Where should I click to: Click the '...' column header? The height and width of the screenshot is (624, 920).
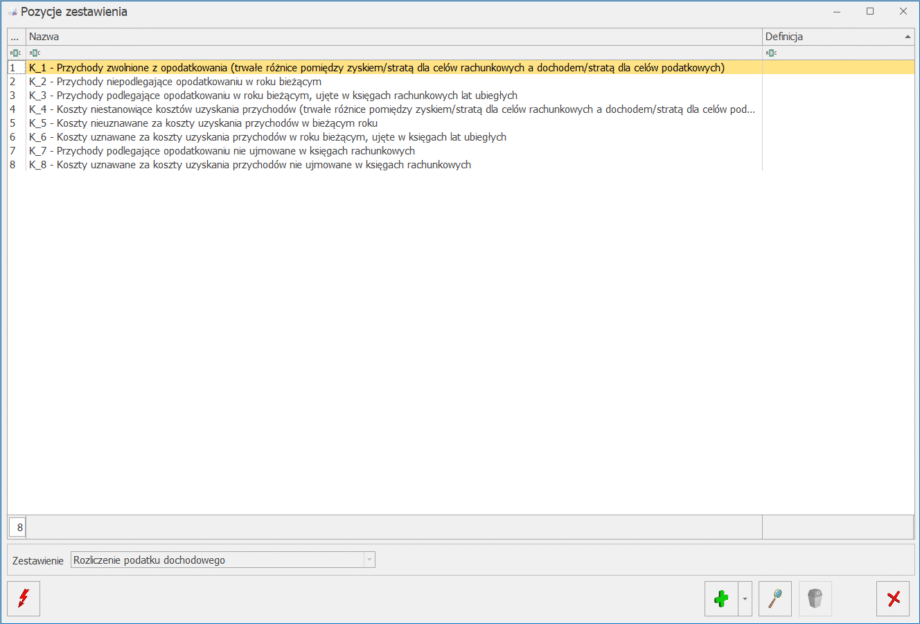(16, 36)
